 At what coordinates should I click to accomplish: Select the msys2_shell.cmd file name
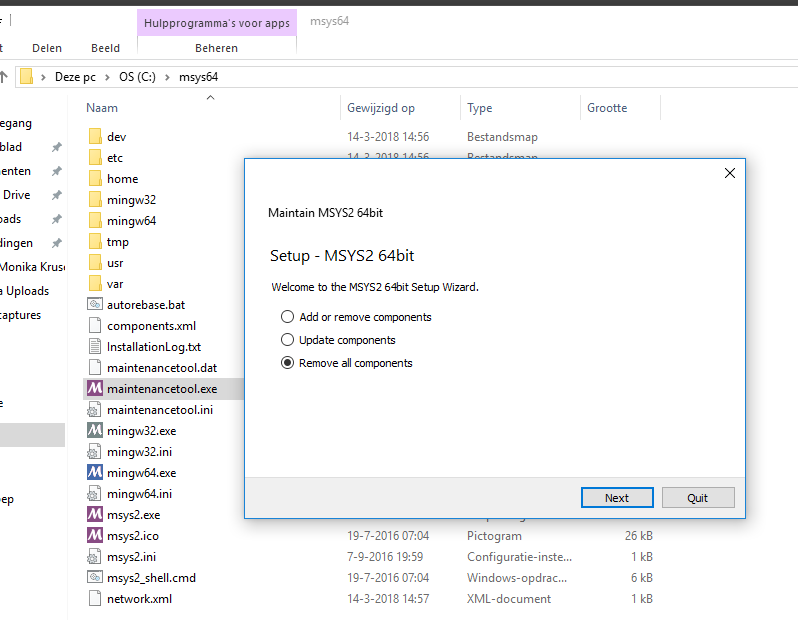151,578
